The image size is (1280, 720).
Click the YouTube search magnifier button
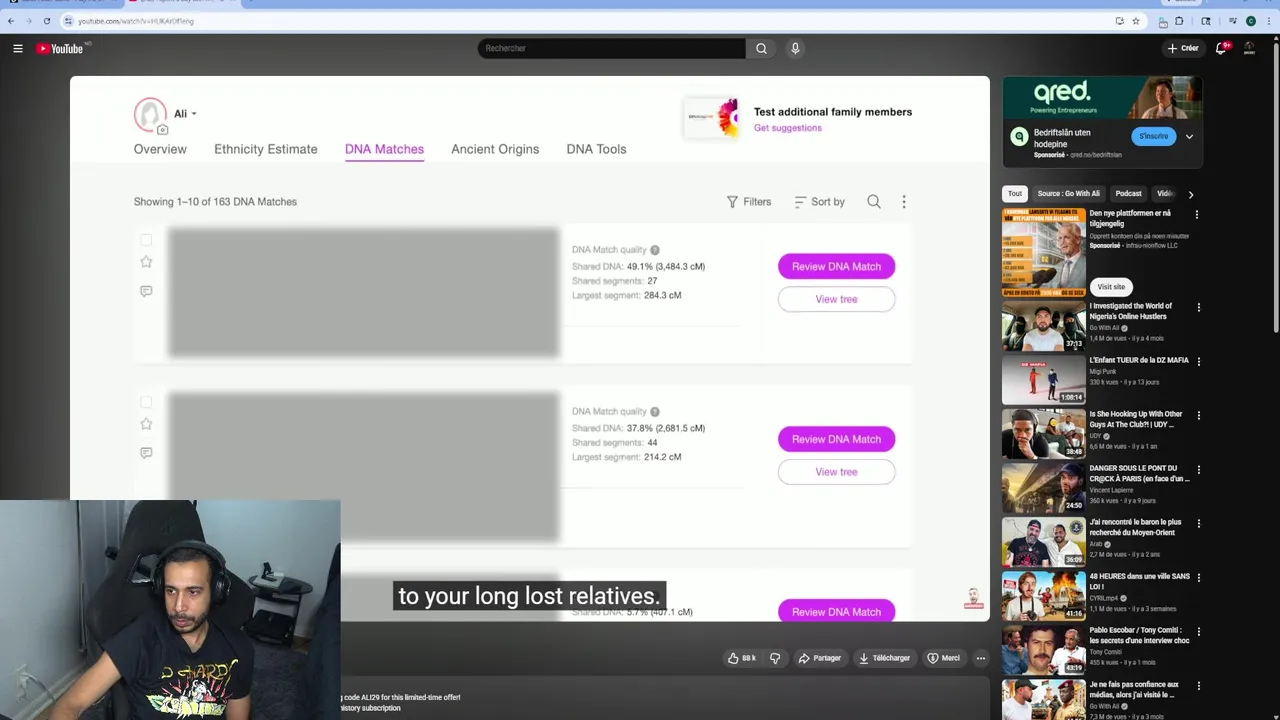(761, 48)
